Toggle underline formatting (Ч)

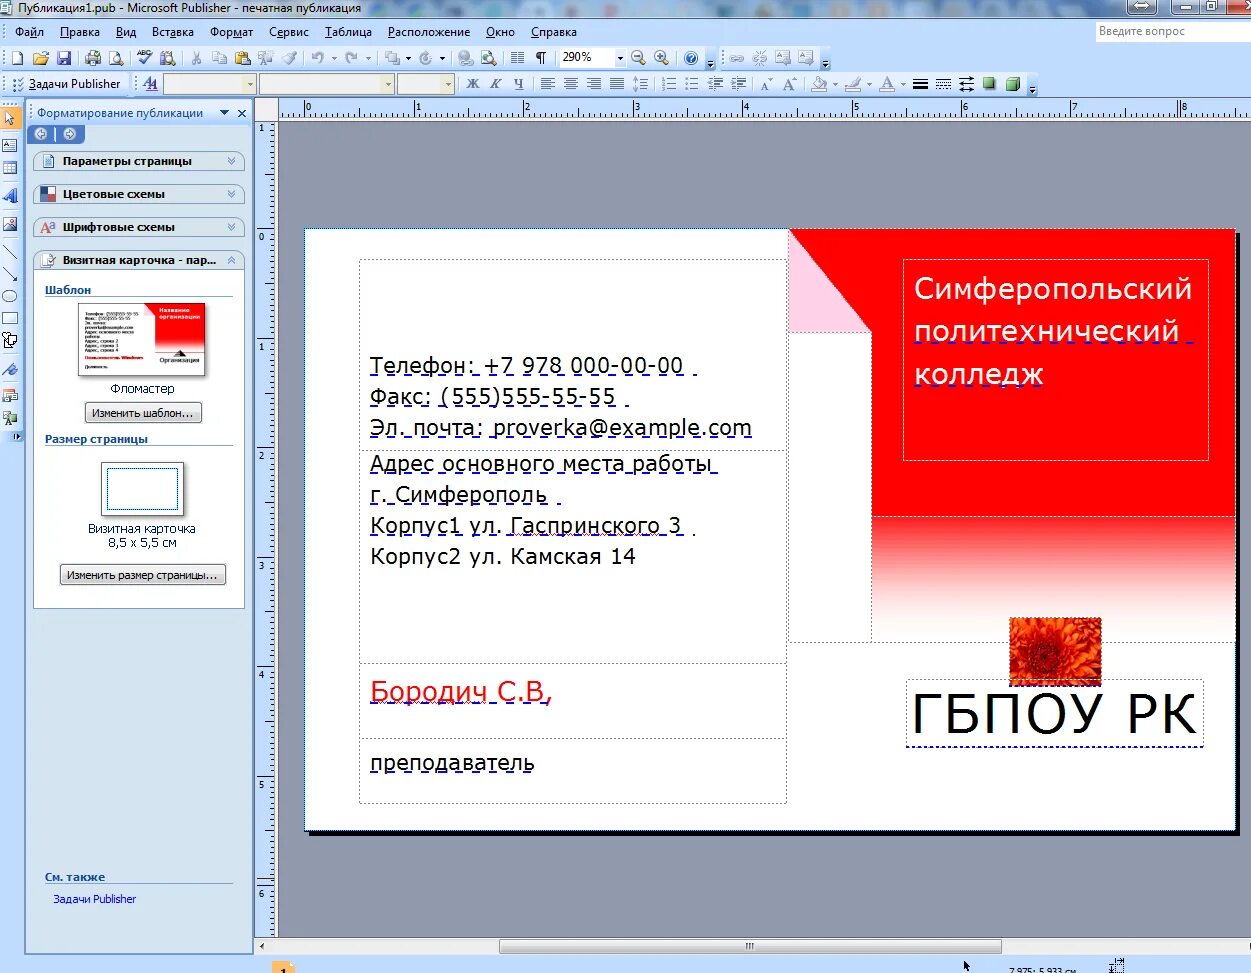[518, 84]
